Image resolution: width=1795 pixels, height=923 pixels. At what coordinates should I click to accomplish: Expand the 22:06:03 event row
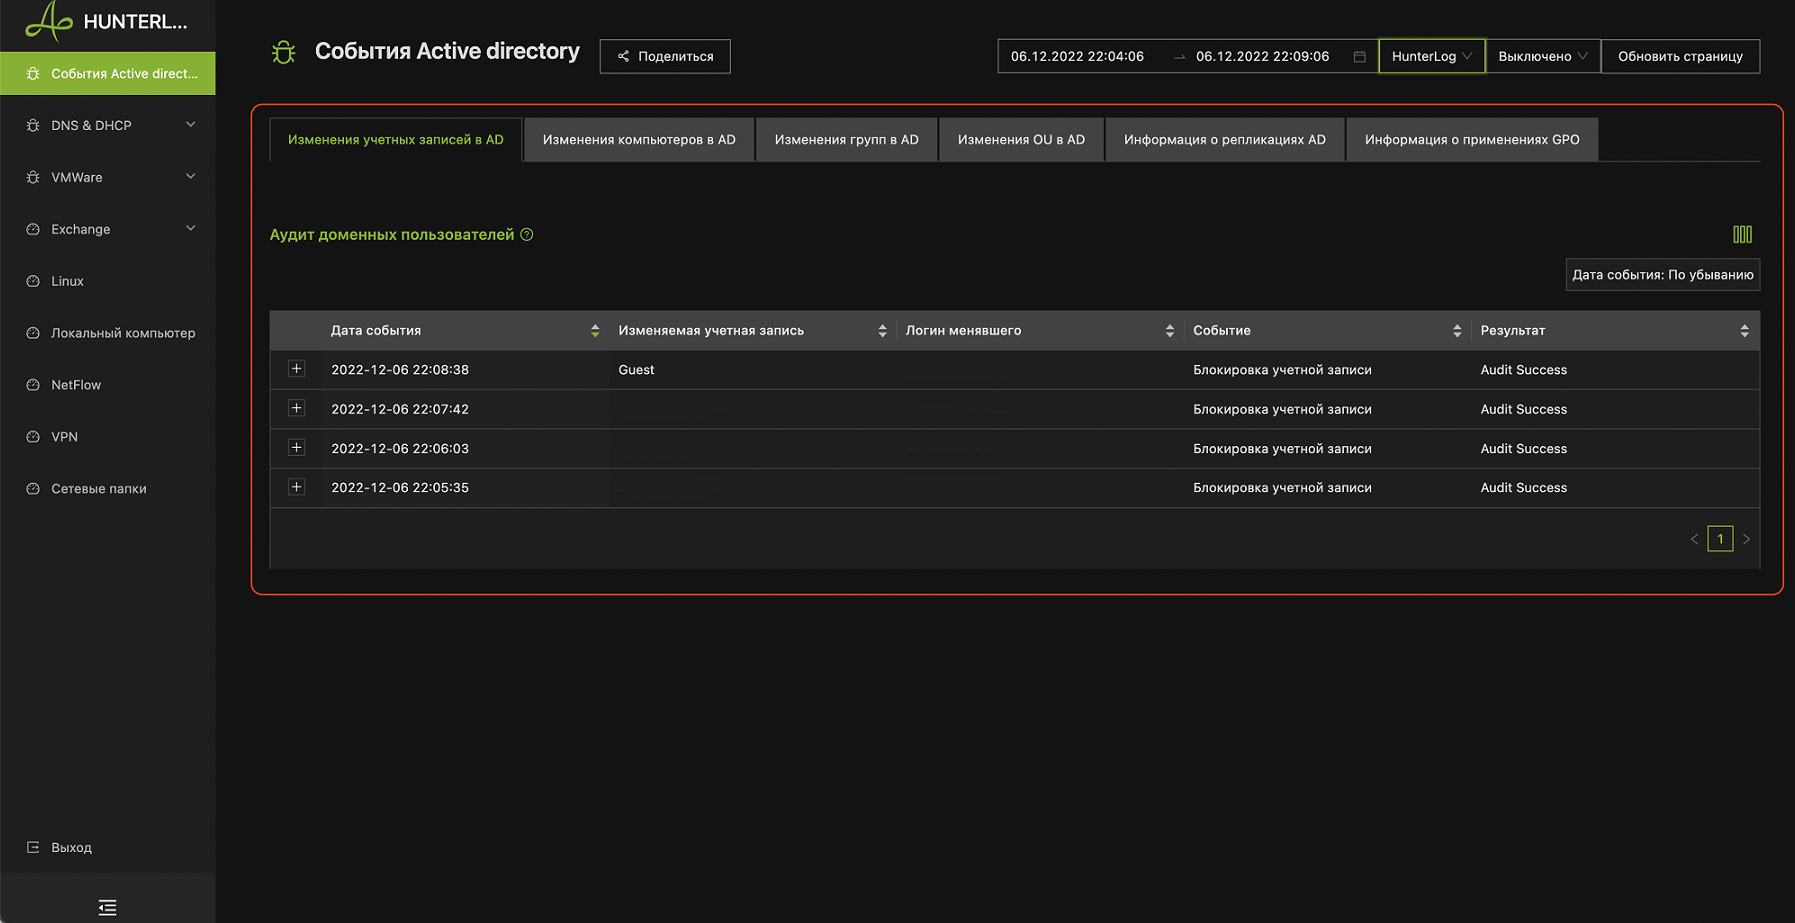[x=296, y=447]
